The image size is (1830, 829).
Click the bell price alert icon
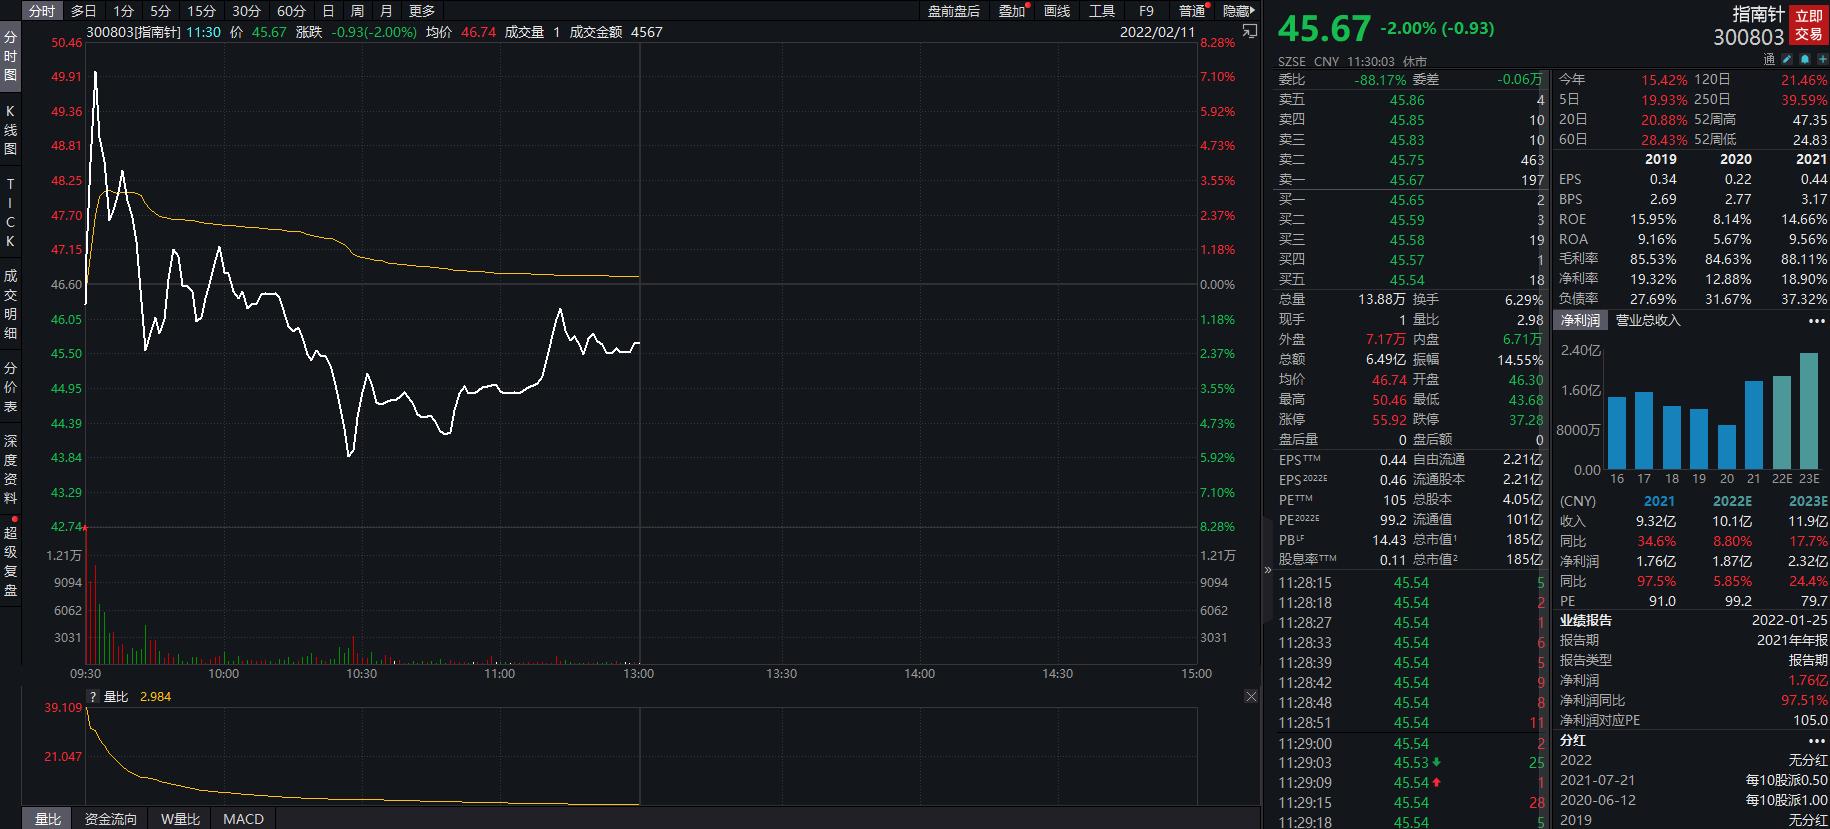tap(1805, 59)
